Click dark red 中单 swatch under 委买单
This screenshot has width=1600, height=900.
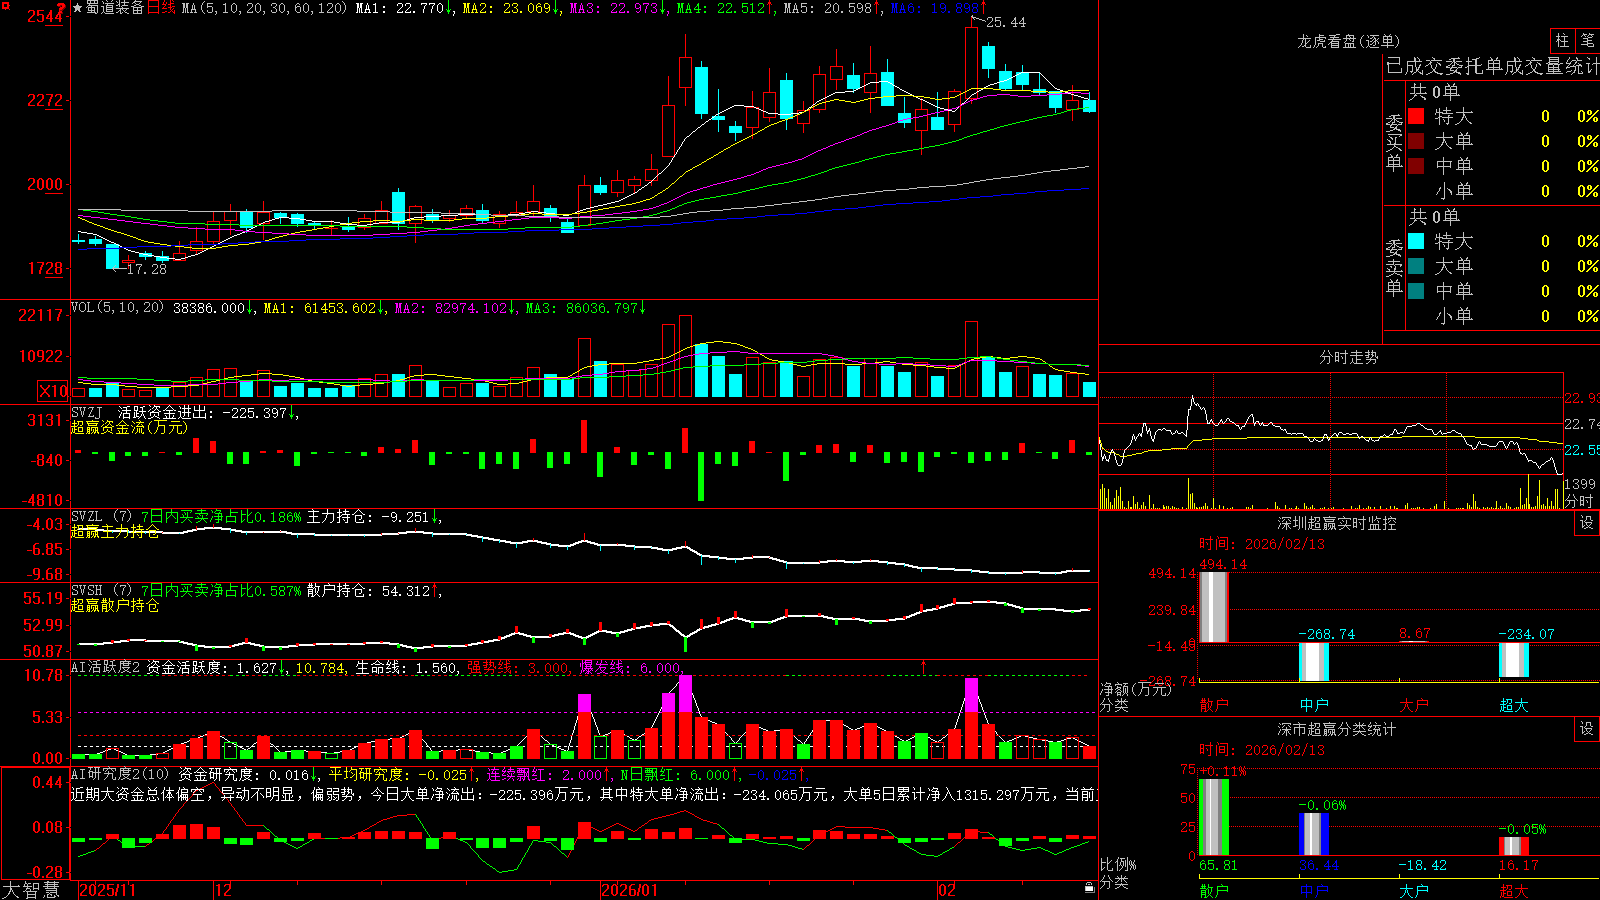[x=1416, y=166]
